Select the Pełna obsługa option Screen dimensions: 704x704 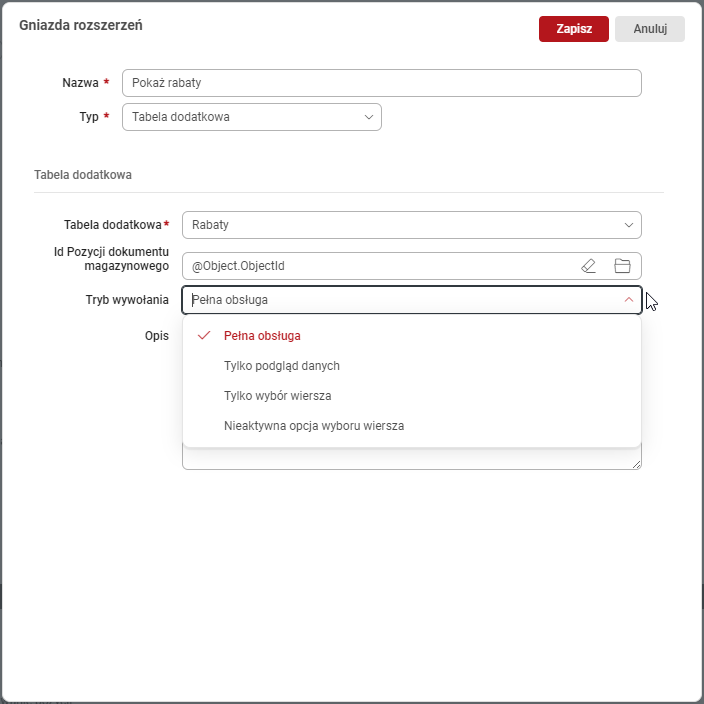(262, 336)
